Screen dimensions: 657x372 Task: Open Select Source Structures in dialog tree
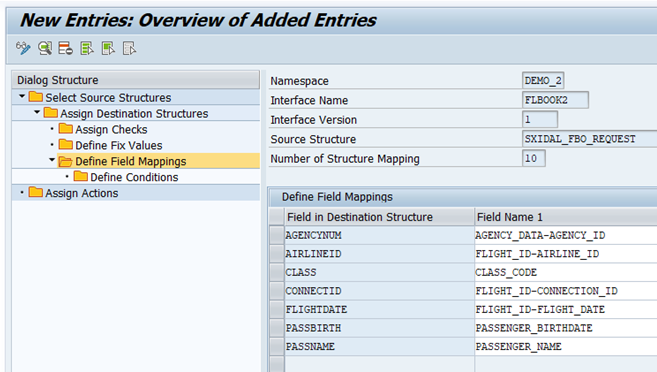coord(108,98)
